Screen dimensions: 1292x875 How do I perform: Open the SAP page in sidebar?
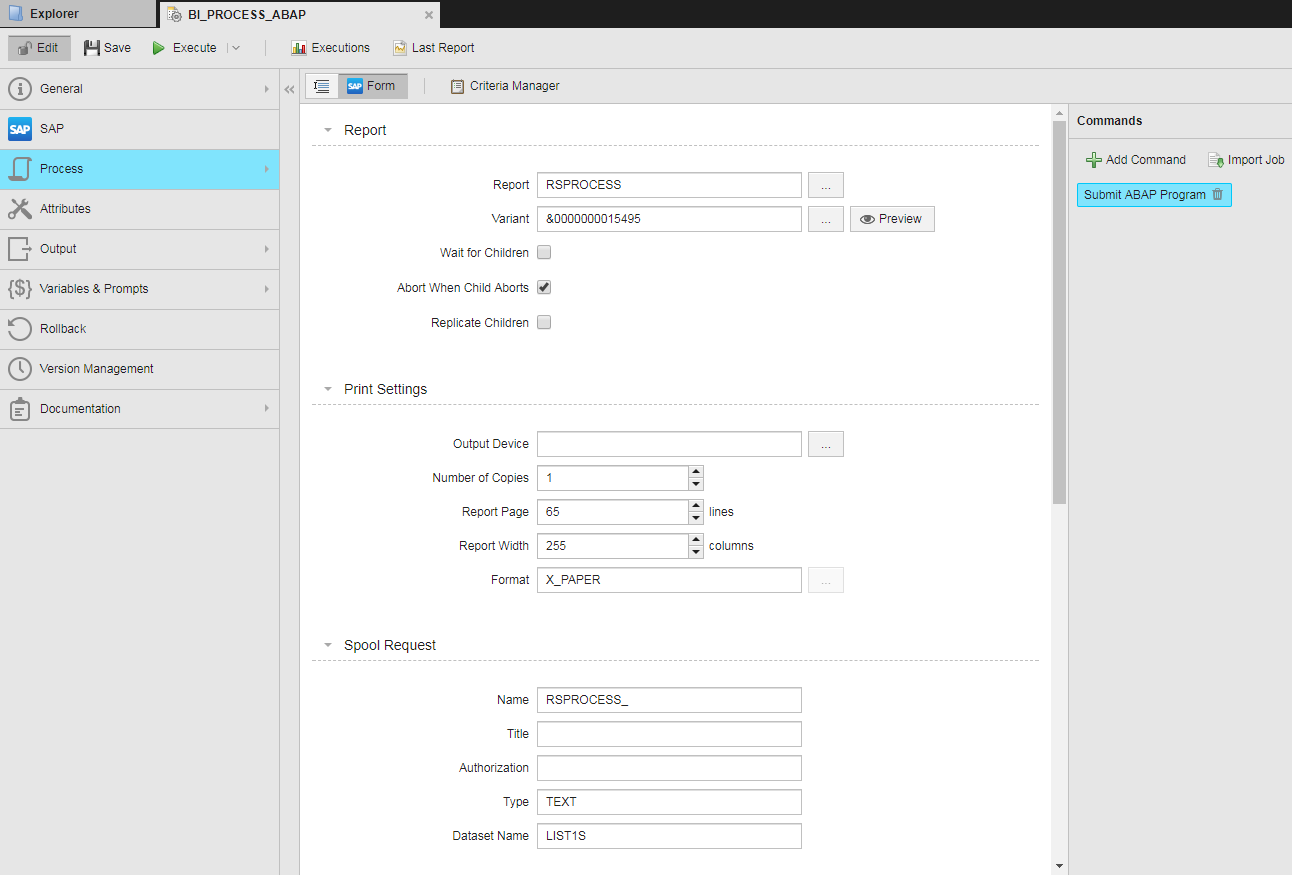(140, 129)
